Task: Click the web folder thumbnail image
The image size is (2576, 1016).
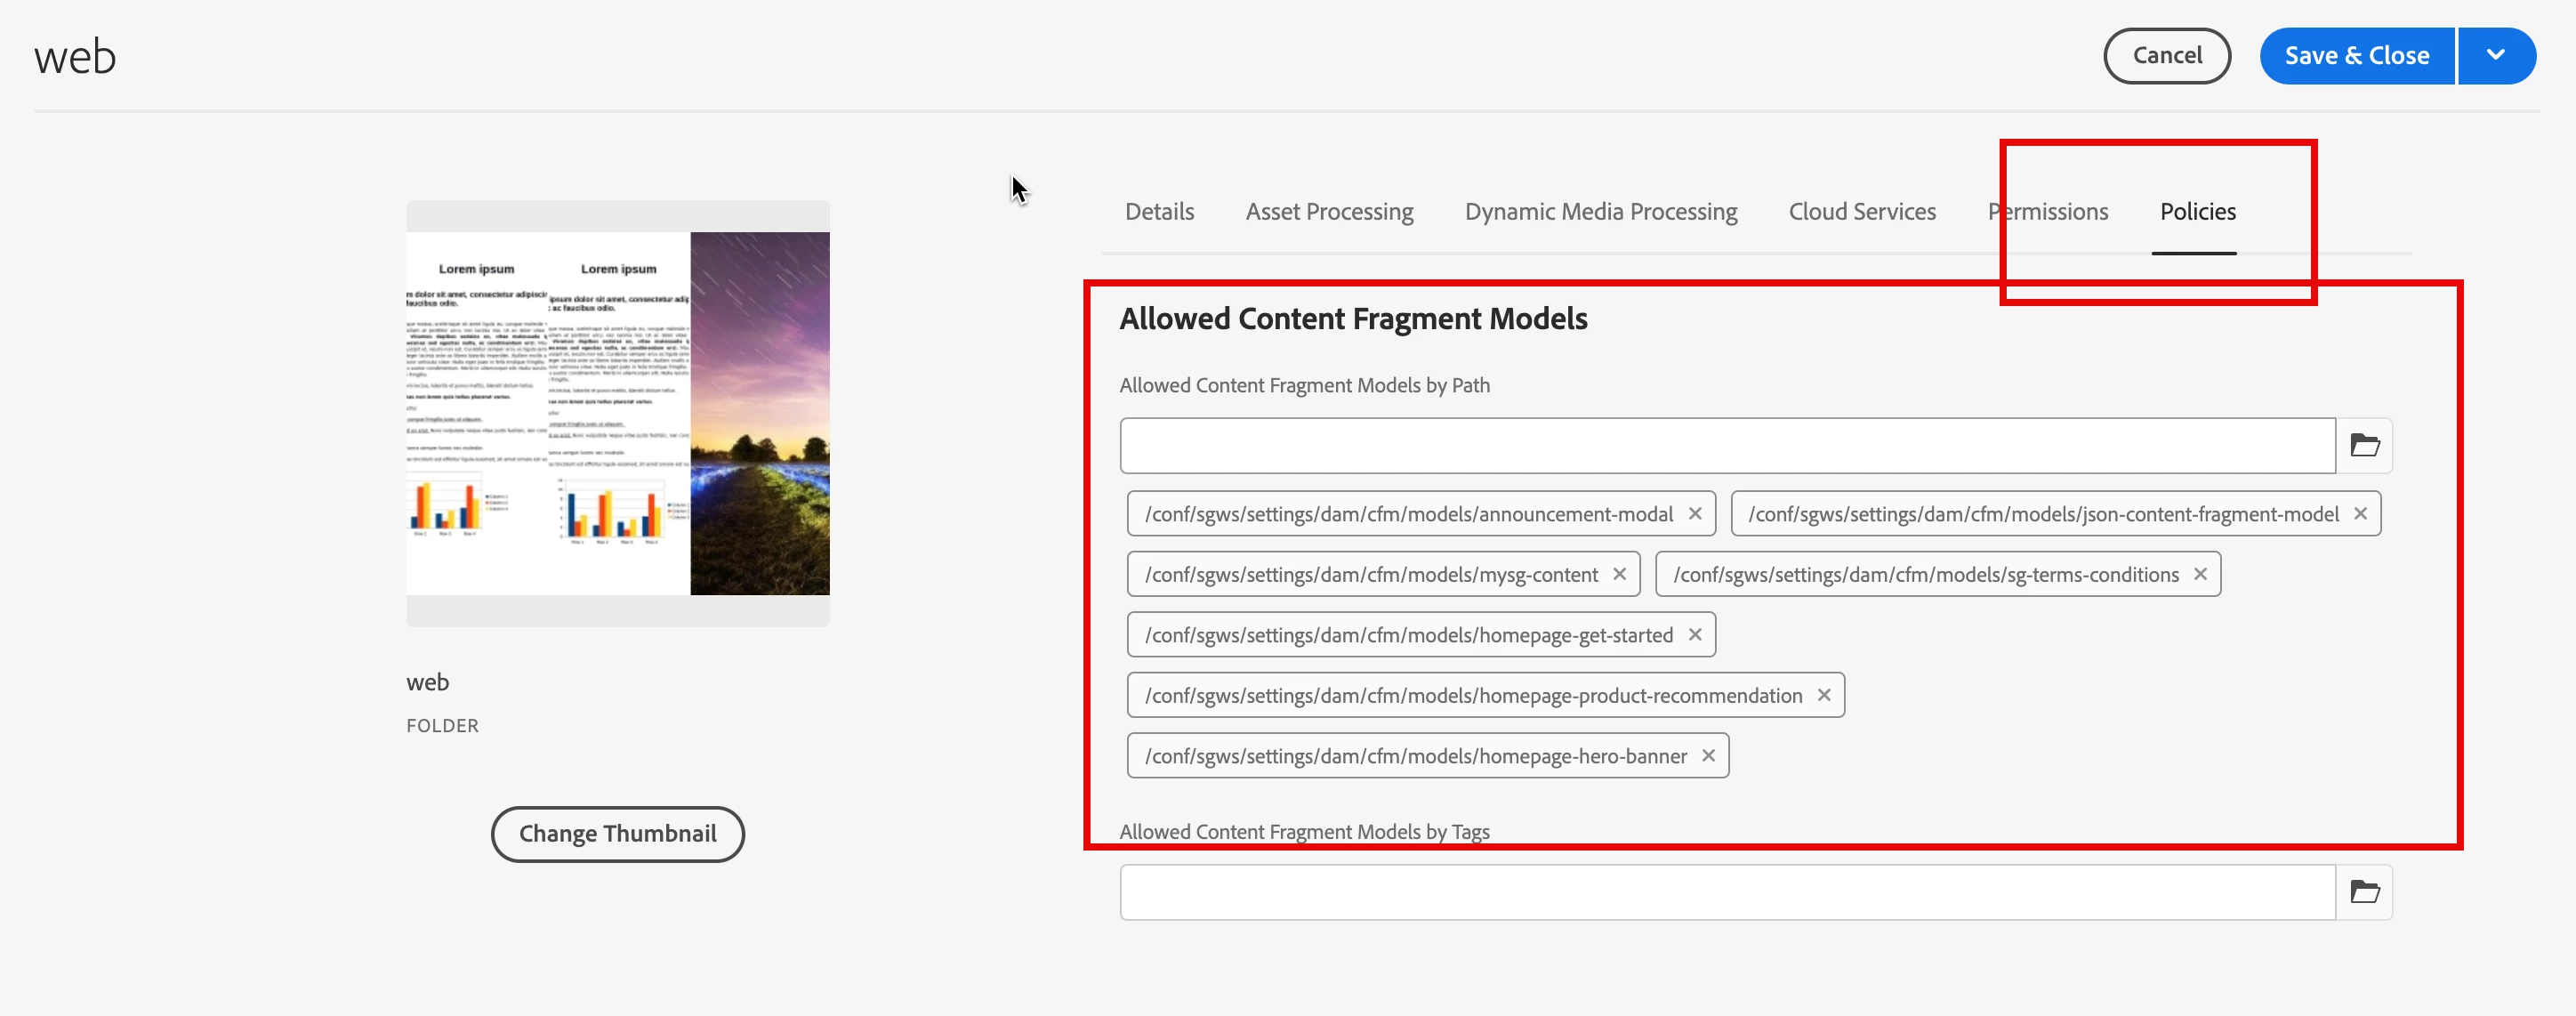Action: [617, 413]
